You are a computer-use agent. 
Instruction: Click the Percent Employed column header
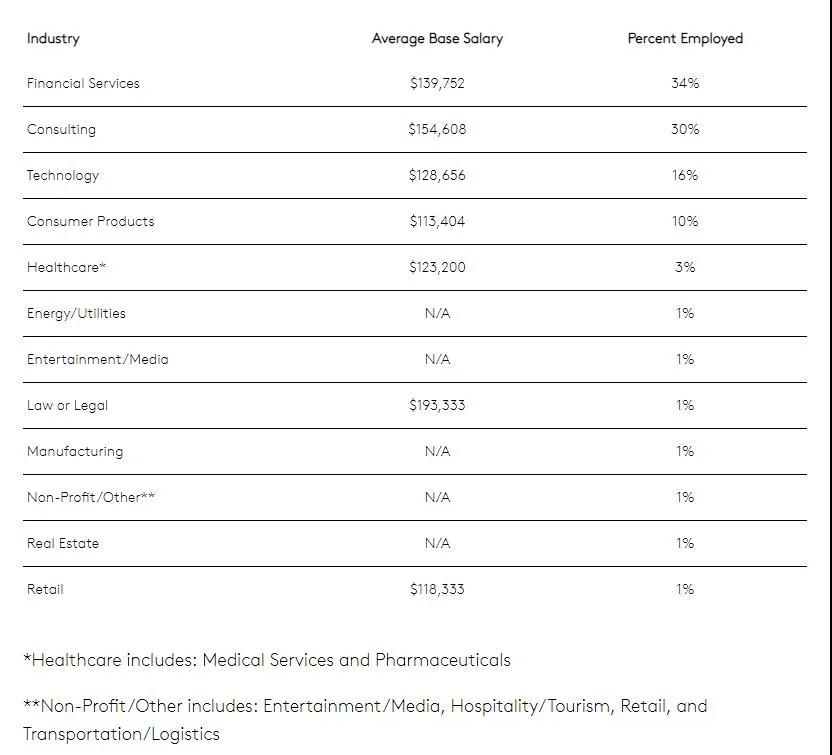(685, 39)
